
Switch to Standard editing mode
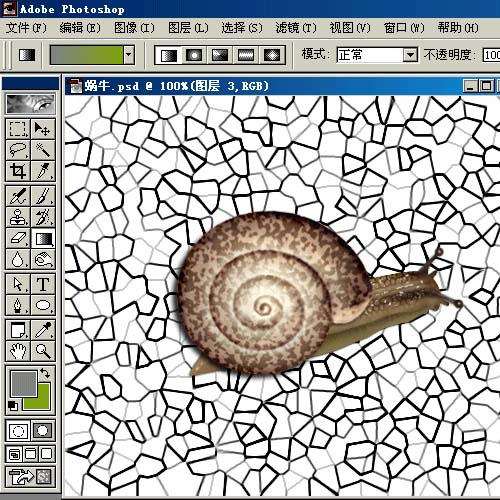[18, 430]
